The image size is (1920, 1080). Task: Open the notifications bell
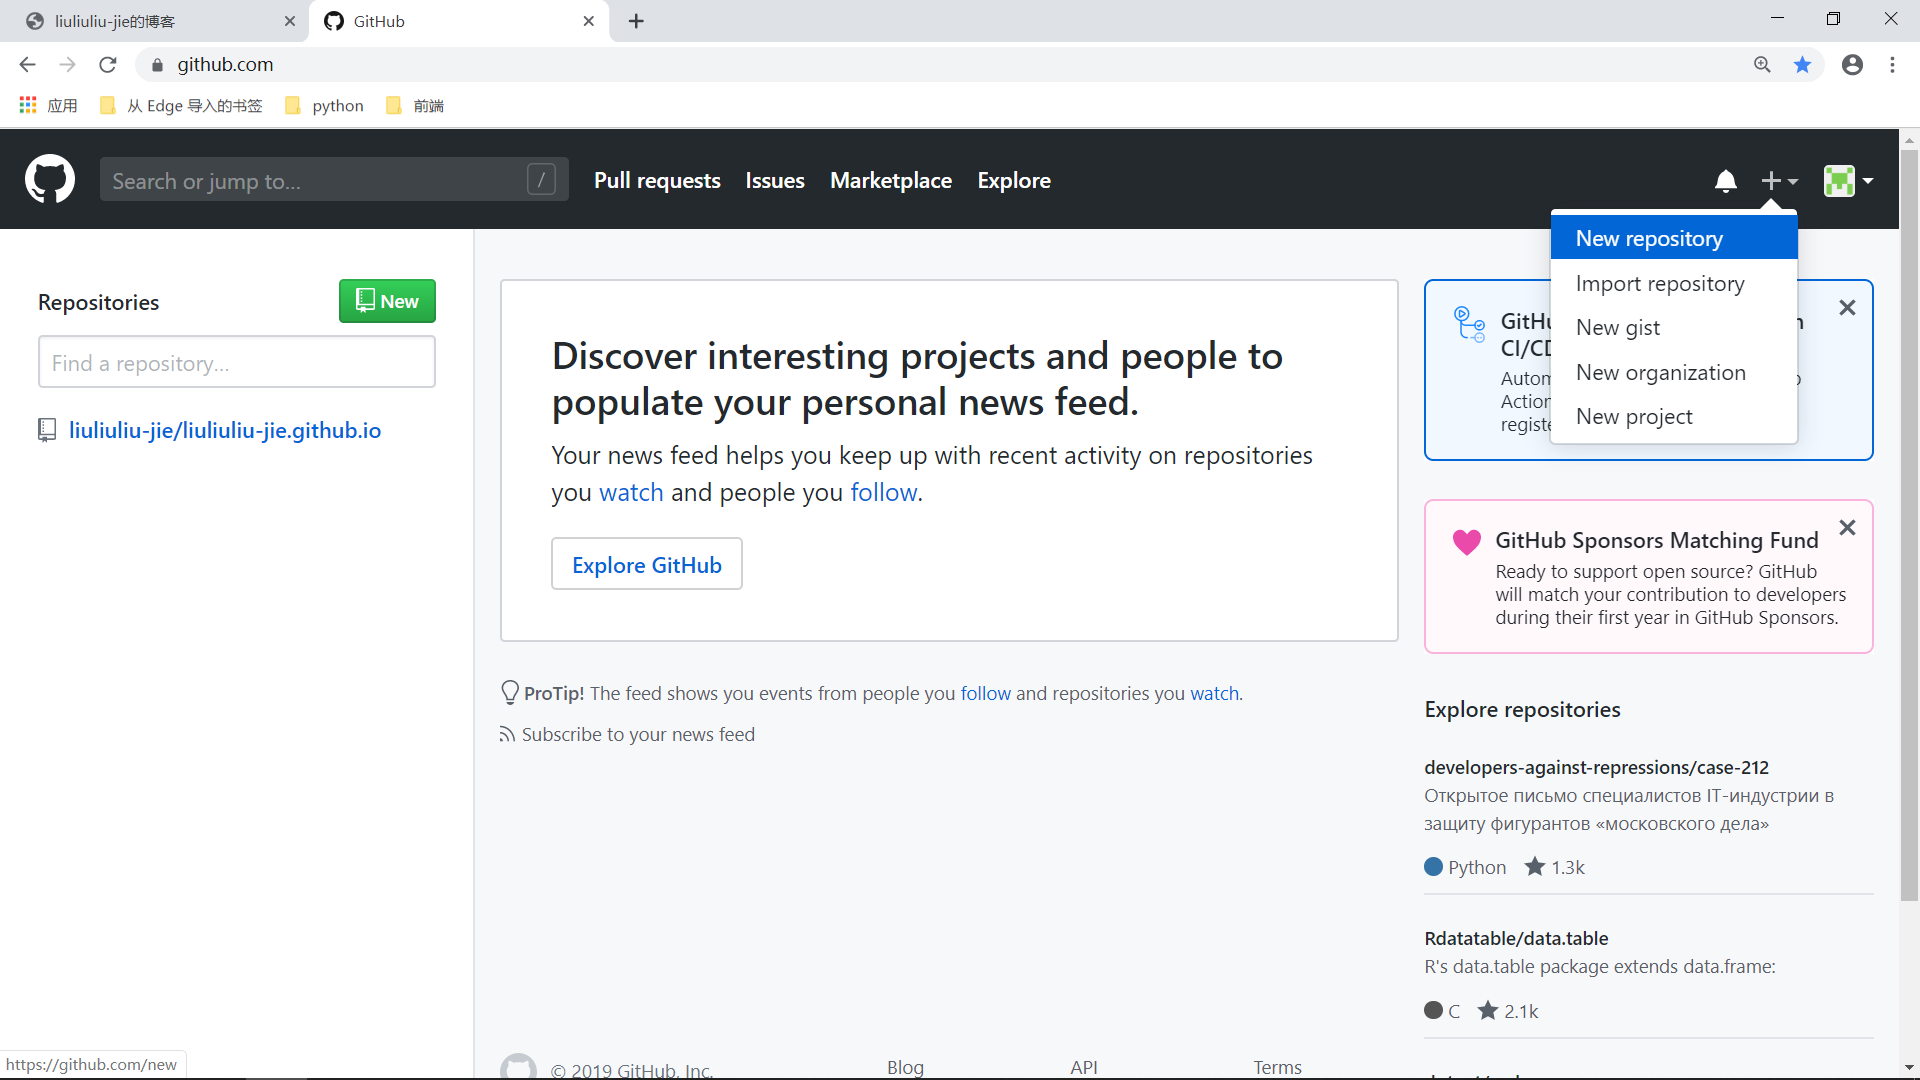pos(1725,181)
